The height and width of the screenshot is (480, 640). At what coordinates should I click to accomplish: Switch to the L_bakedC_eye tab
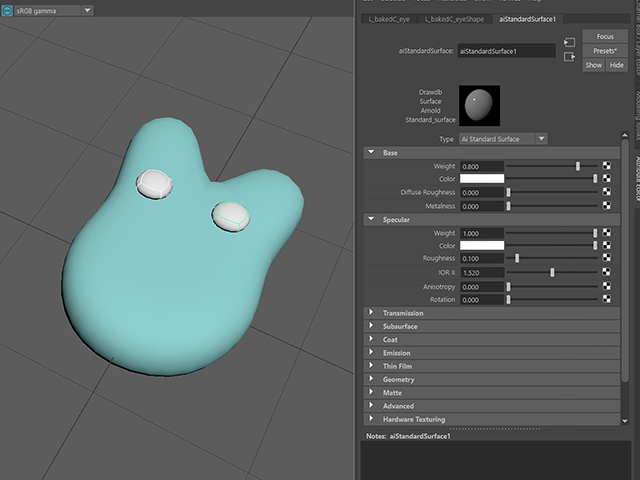(x=389, y=19)
